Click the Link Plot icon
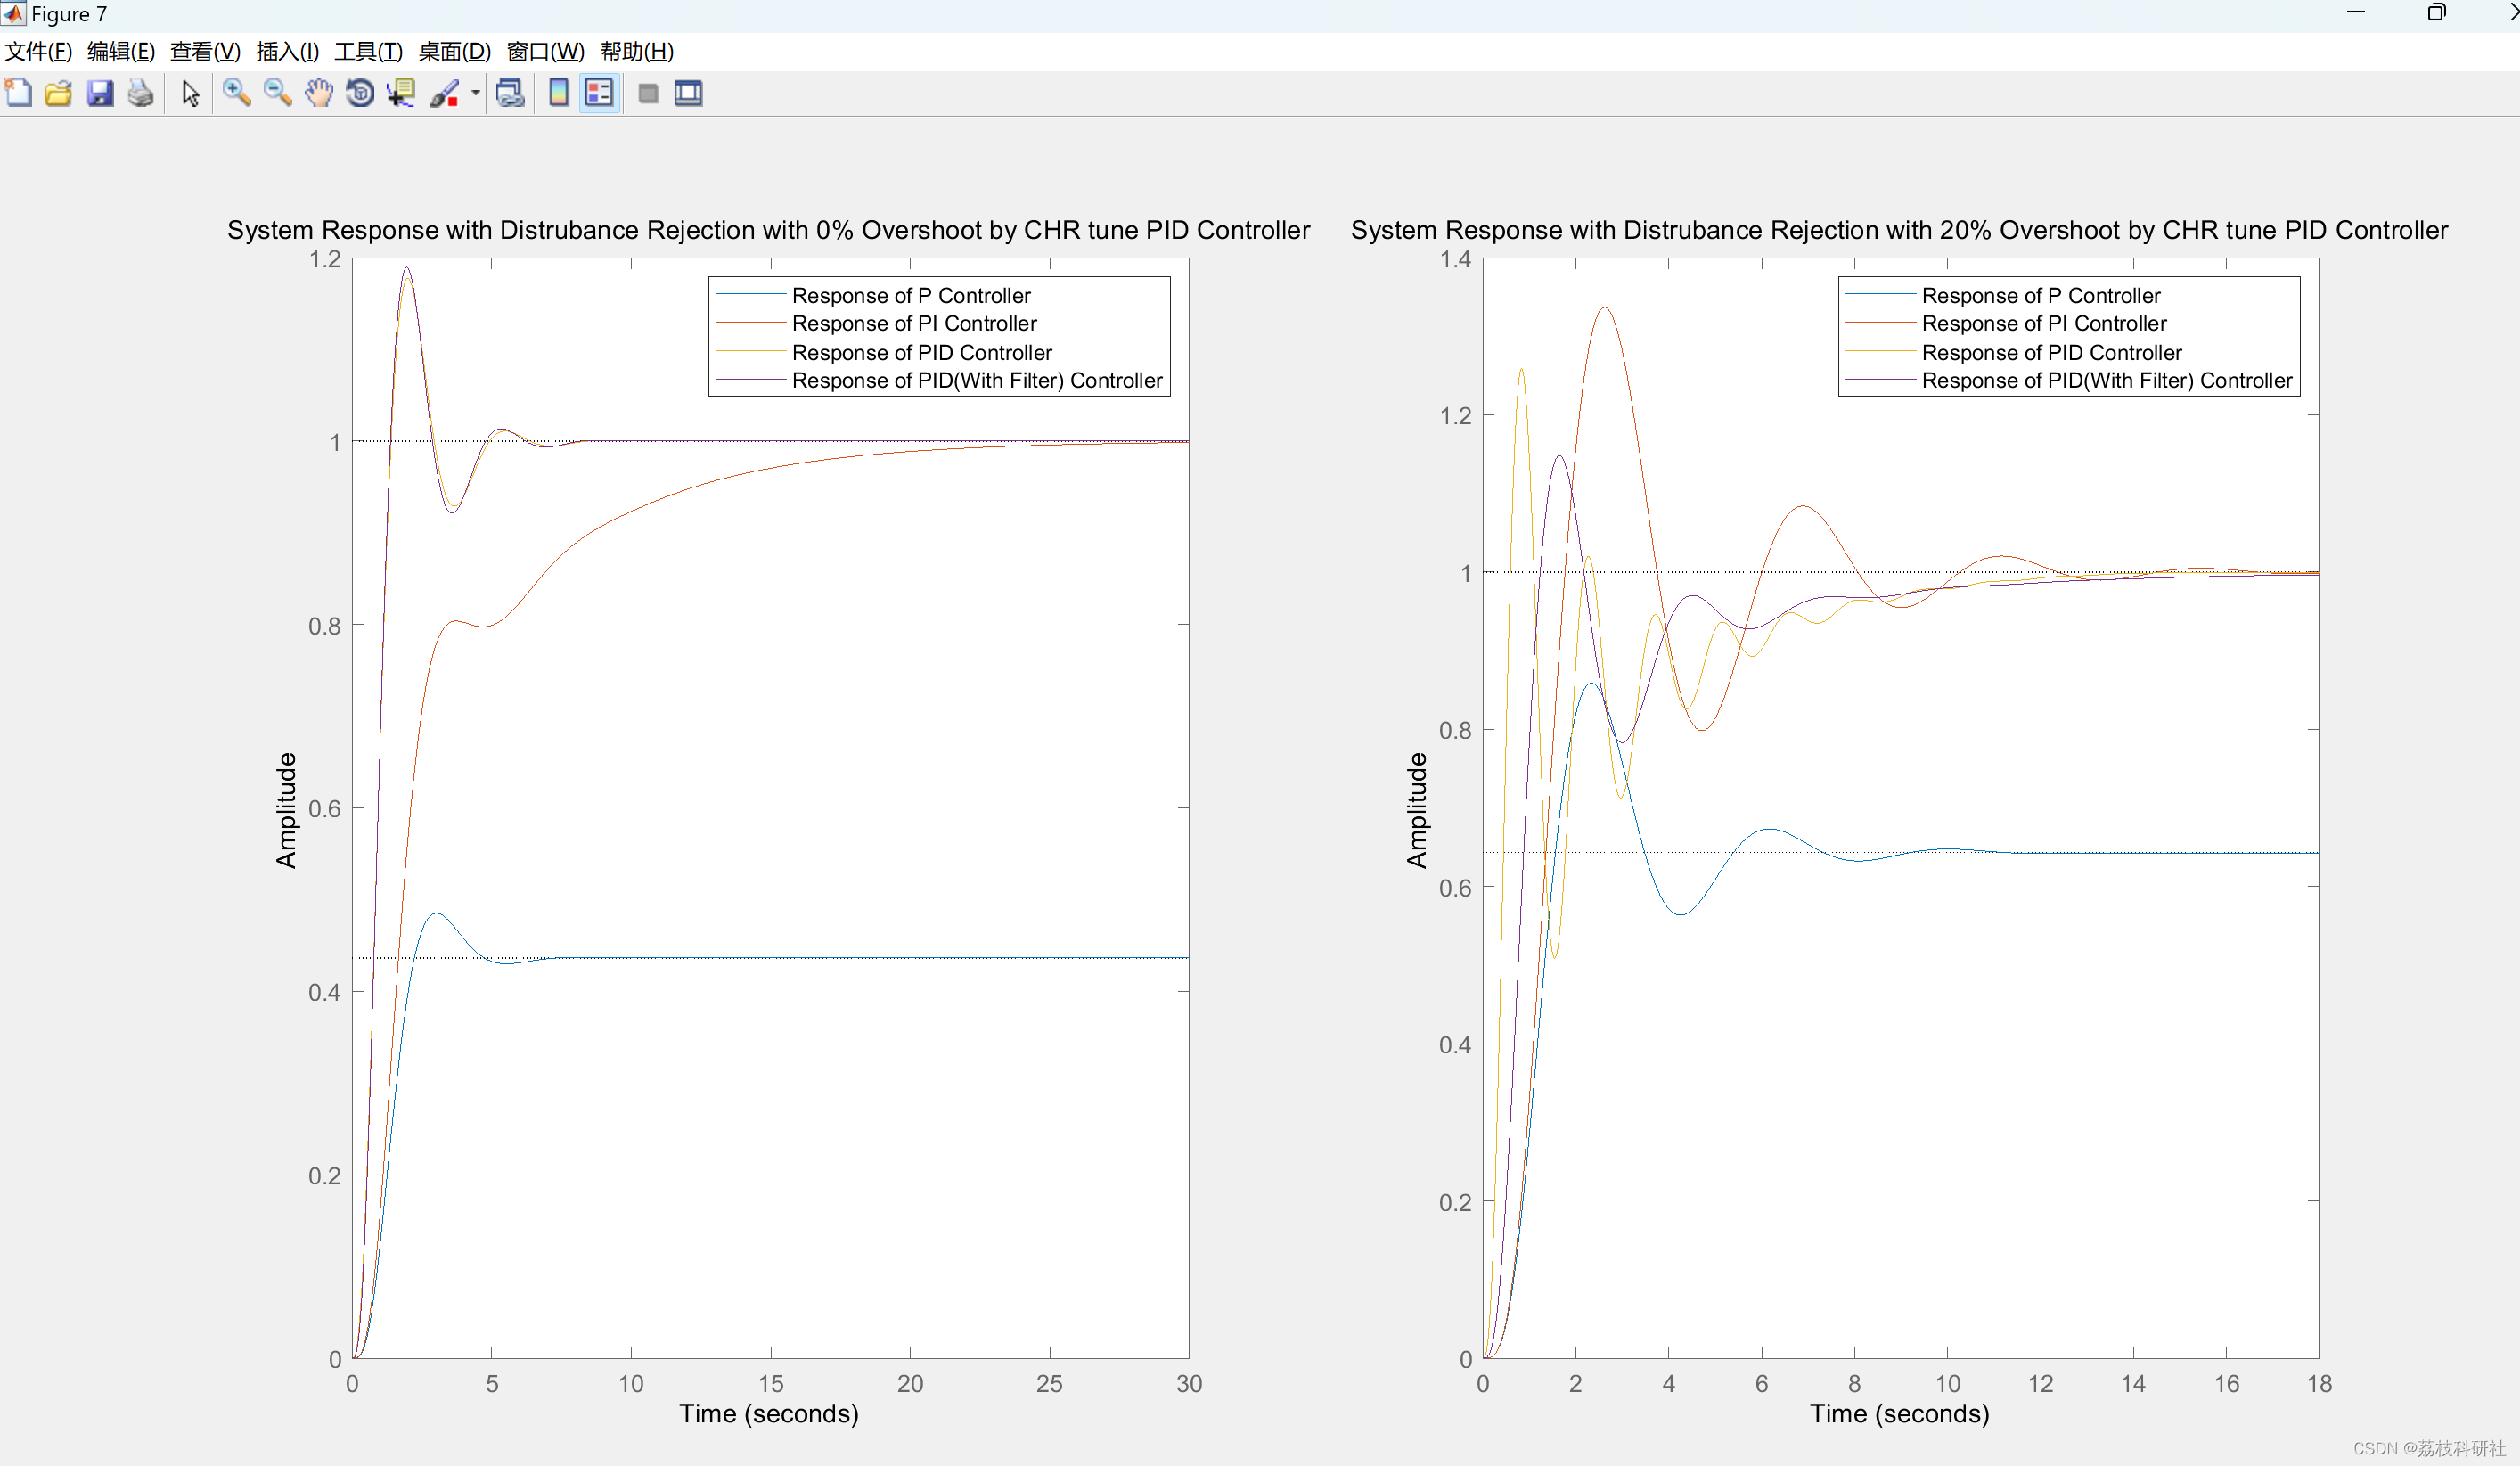 pyautogui.click(x=510, y=93)
